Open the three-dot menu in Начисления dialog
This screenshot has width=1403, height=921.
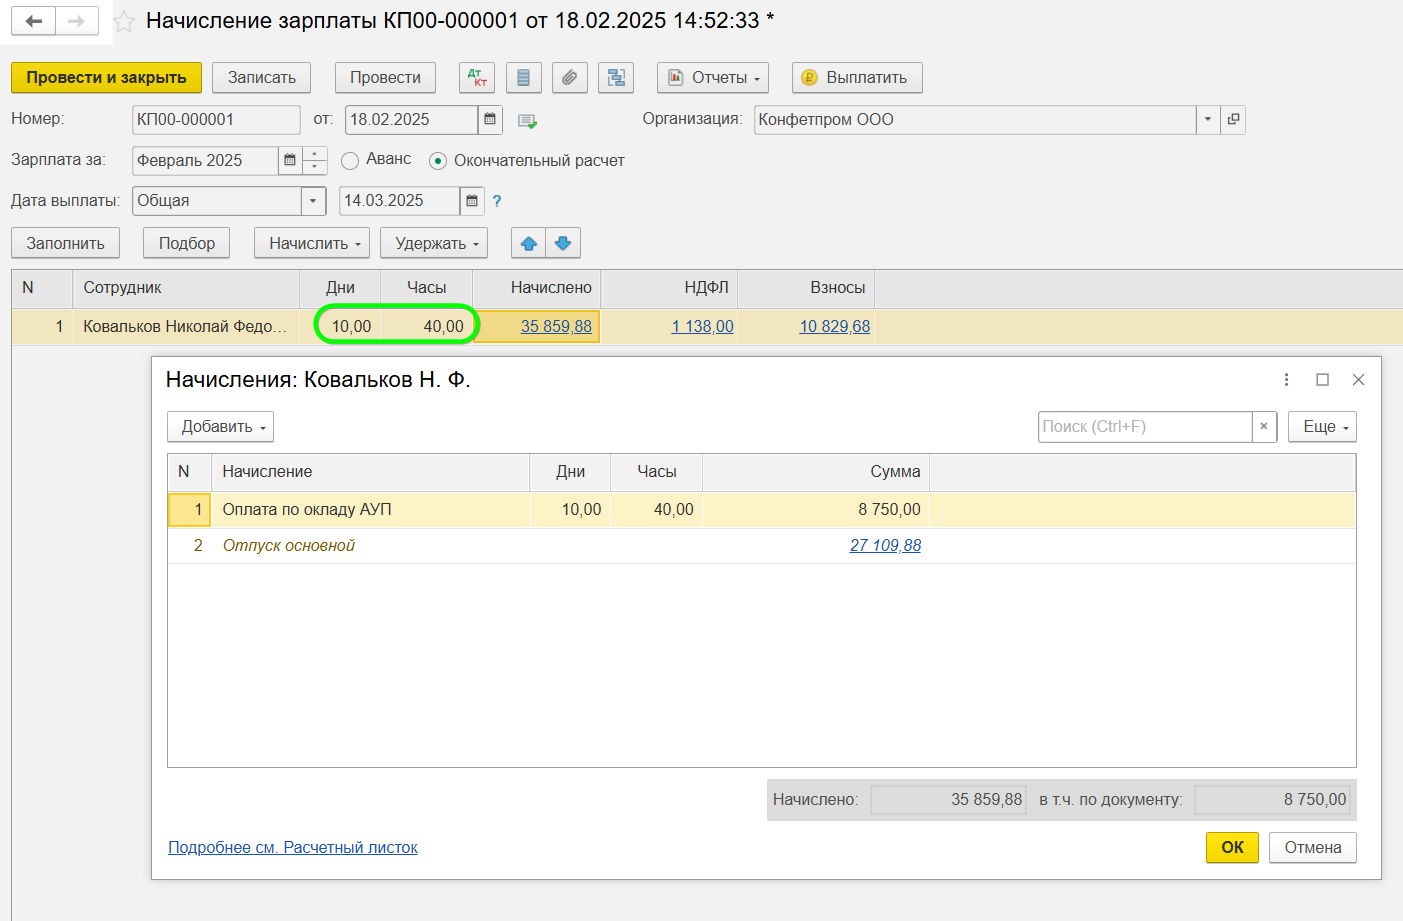pyautogui.click(x=1286, y=380)
